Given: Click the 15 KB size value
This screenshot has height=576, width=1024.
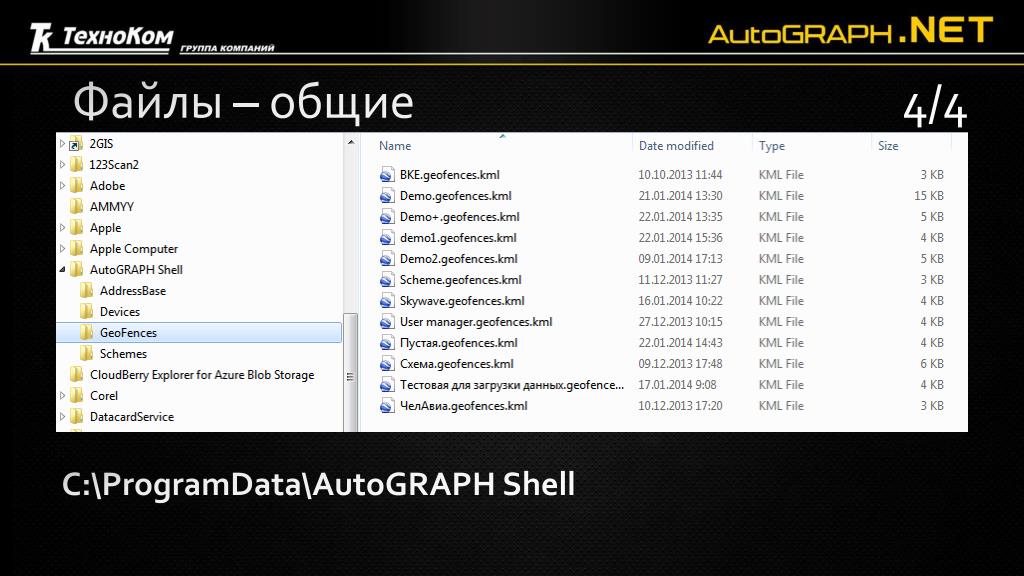Looking at the screenshot, I should [x=929, y=195].
